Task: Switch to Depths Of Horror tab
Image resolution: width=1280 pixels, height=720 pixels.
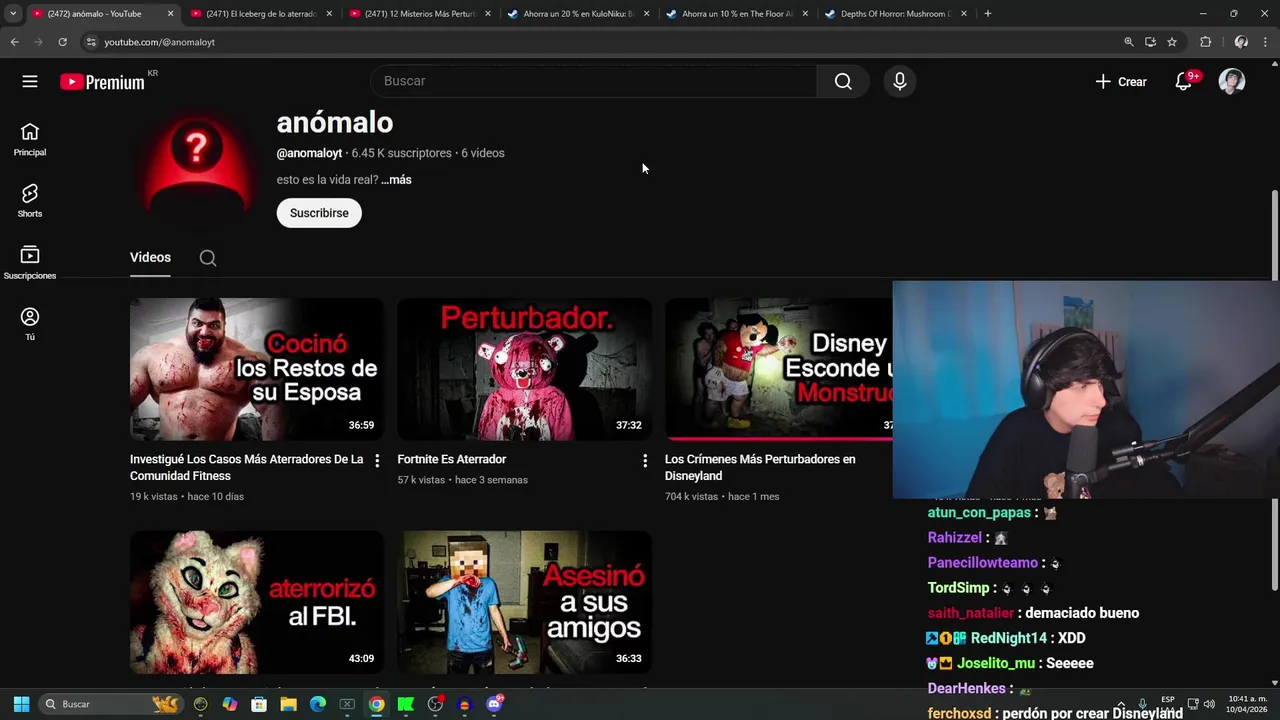Action: click(x=895, y=14)
